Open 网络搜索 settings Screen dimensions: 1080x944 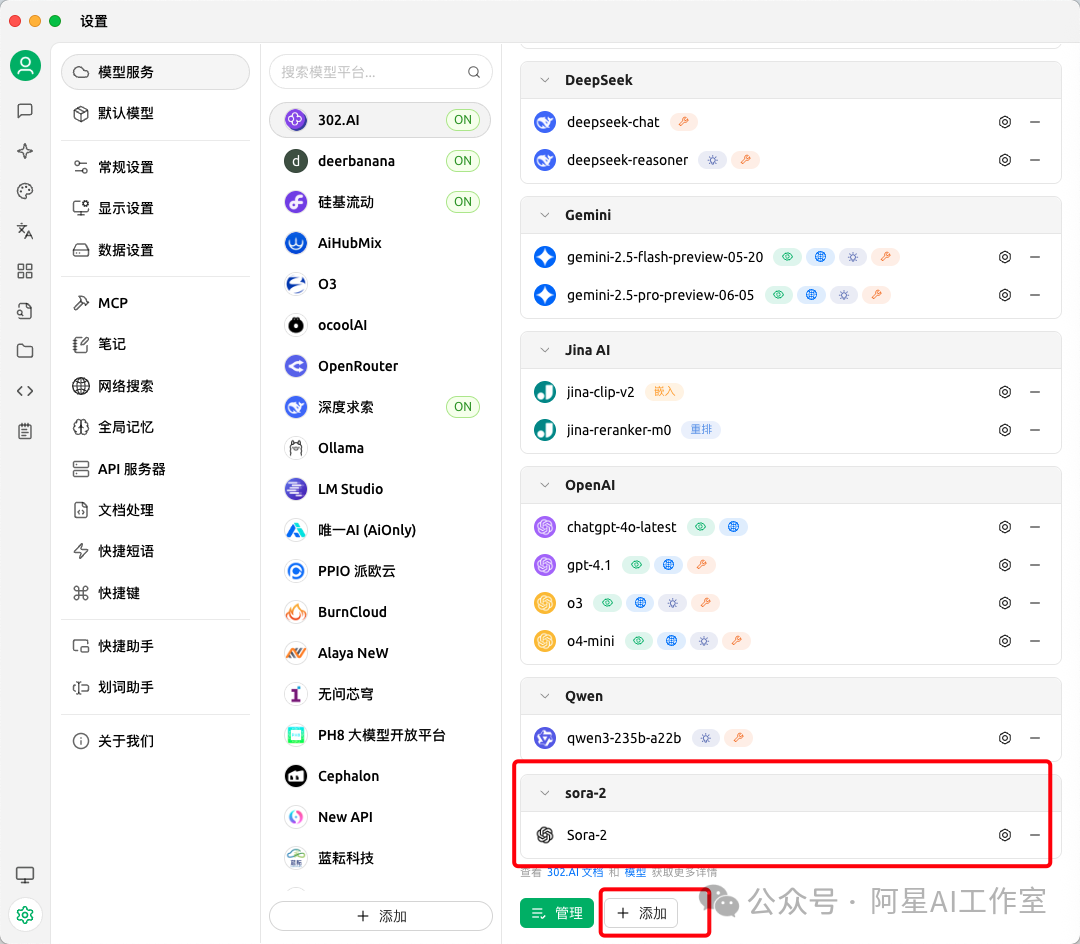[156, 386]
